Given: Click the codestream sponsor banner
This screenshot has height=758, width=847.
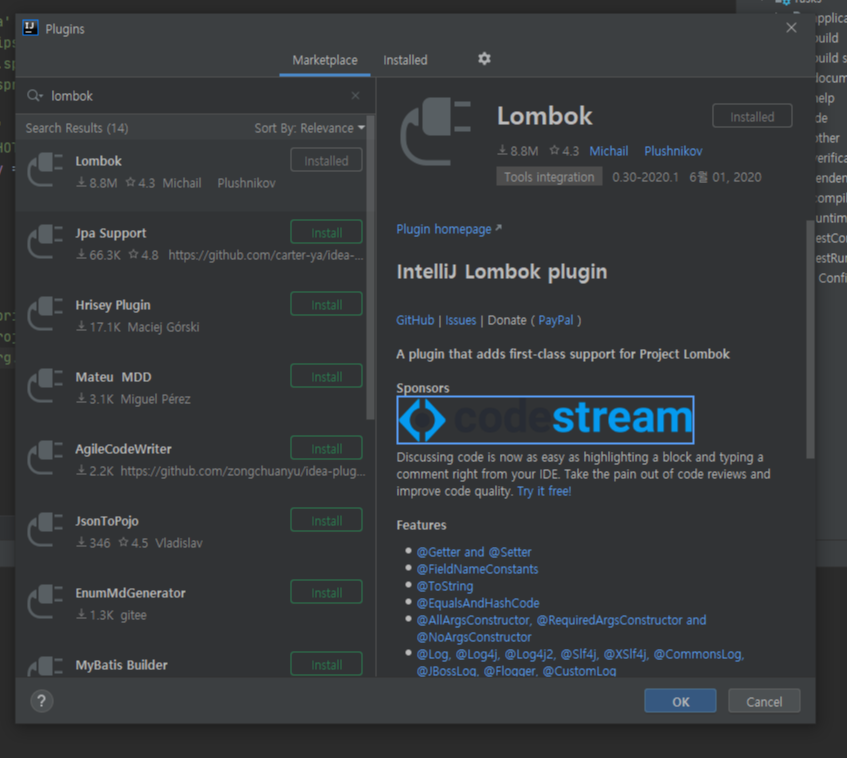Looking at the screenshot, I should tap(545, 420).
